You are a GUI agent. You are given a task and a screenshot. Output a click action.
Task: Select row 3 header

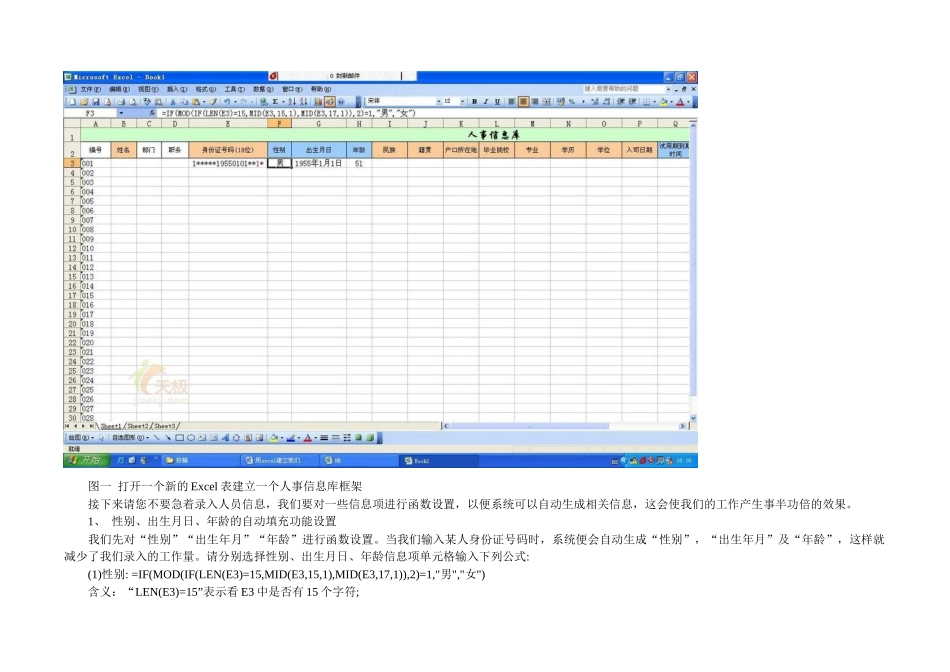pos(71,163)
